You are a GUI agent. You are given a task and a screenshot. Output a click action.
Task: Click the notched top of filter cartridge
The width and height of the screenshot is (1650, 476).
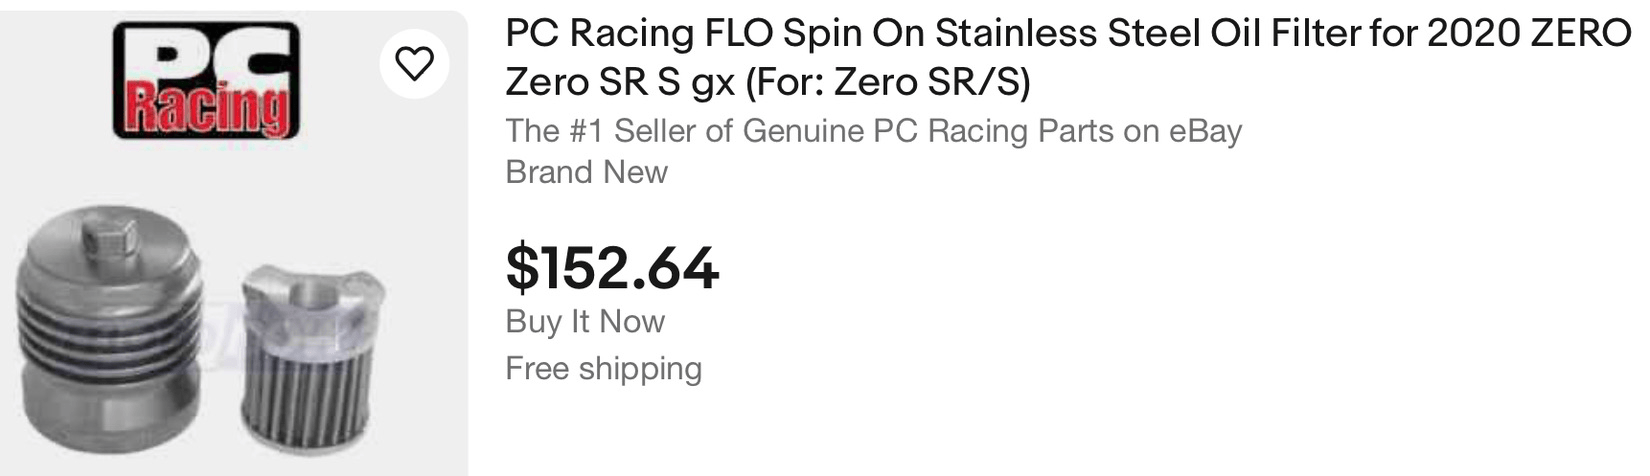point(312,292)
